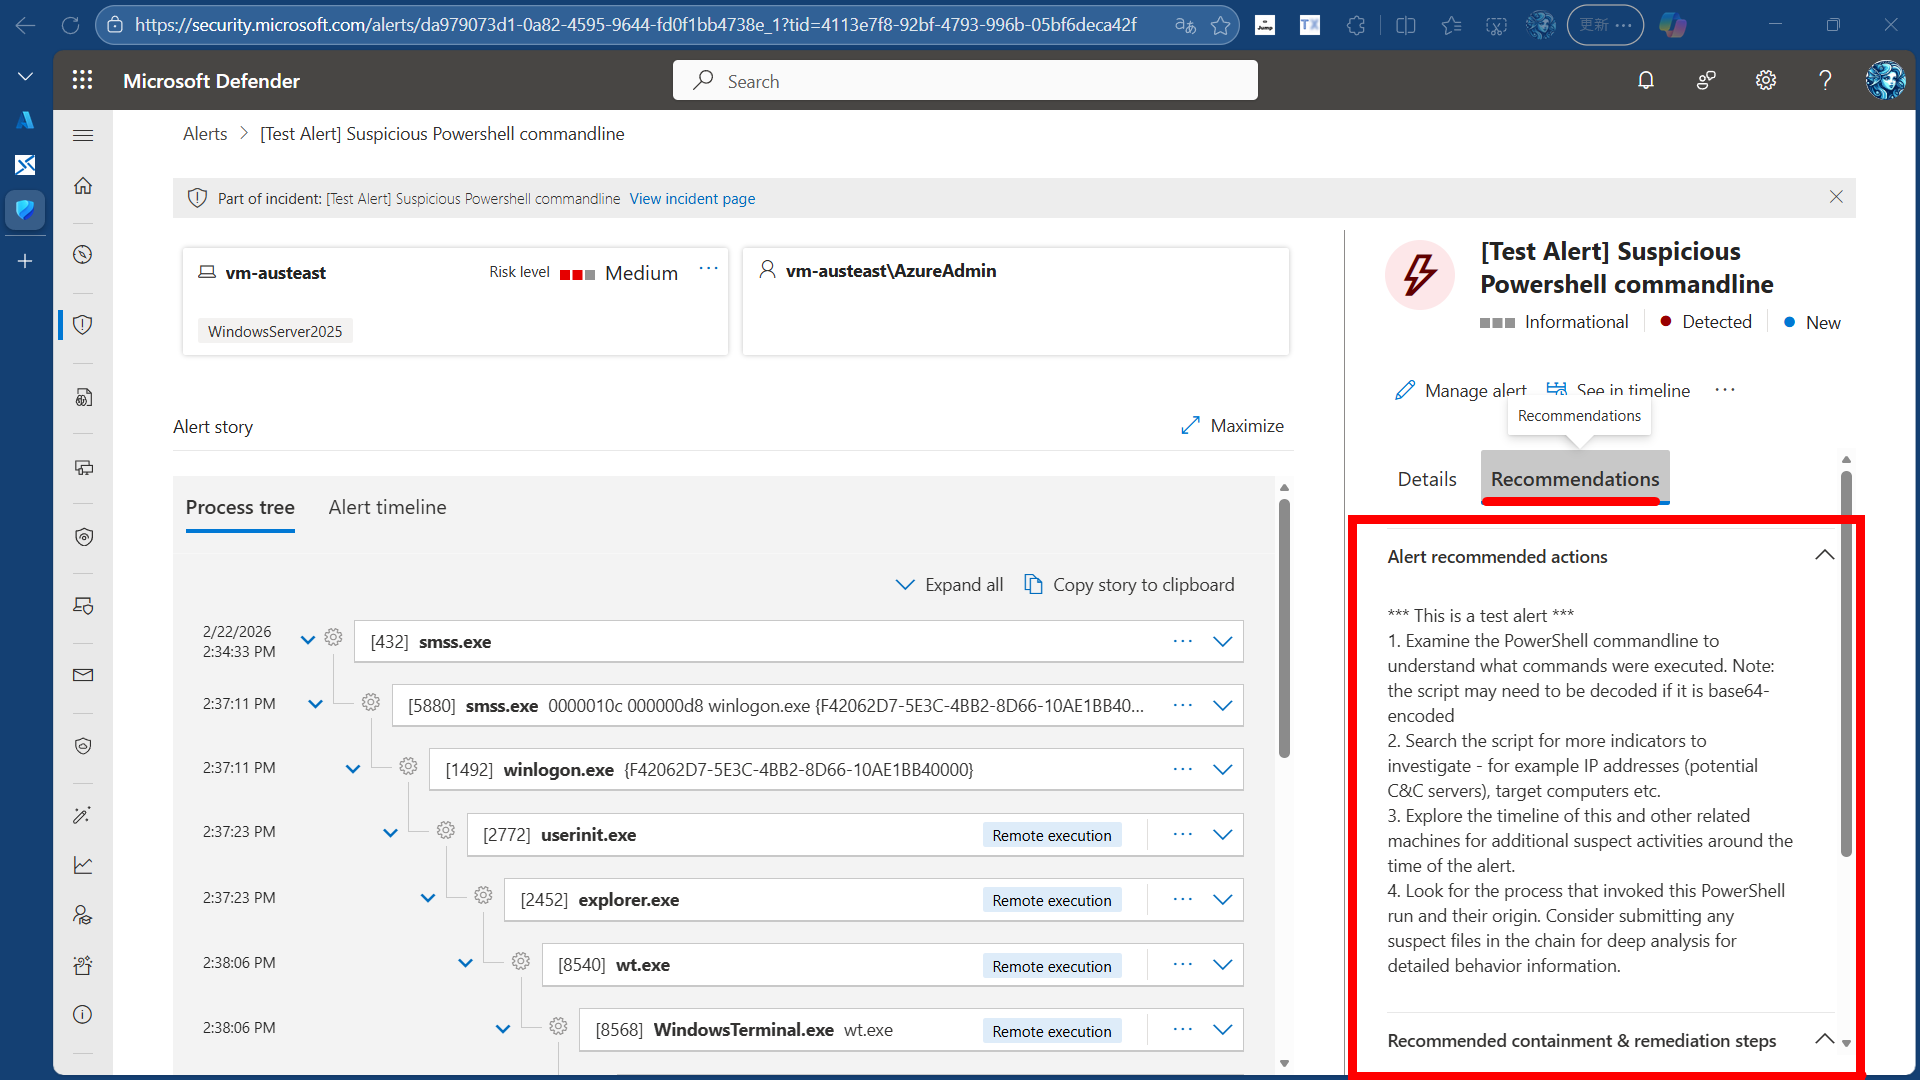Click the Defender search box

[965, 81]
